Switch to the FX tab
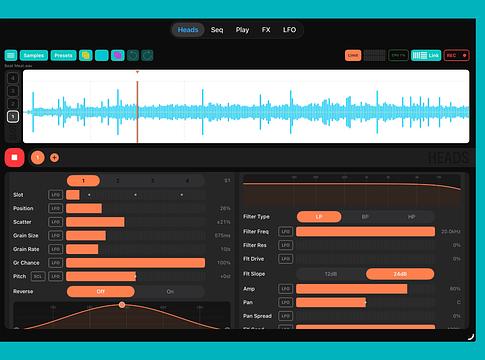 266,30
